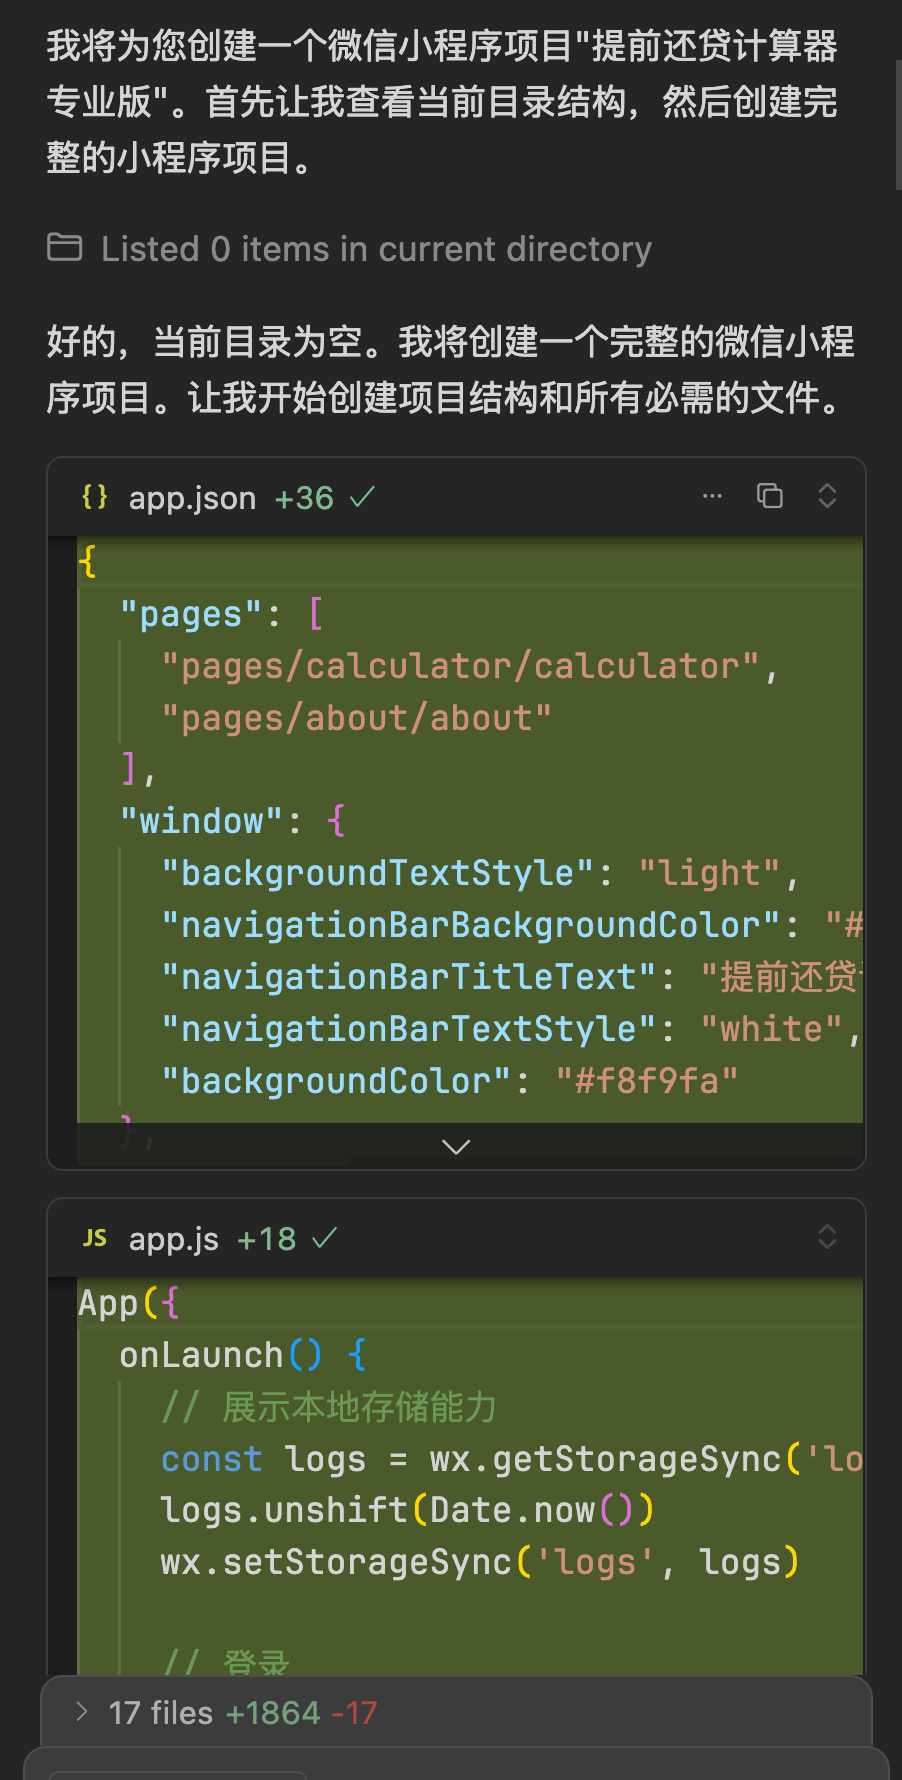Screen dimensions: 902x1780
Task: Click the checkmark next to app.js +18
Action: click(x=324, y=1238)
